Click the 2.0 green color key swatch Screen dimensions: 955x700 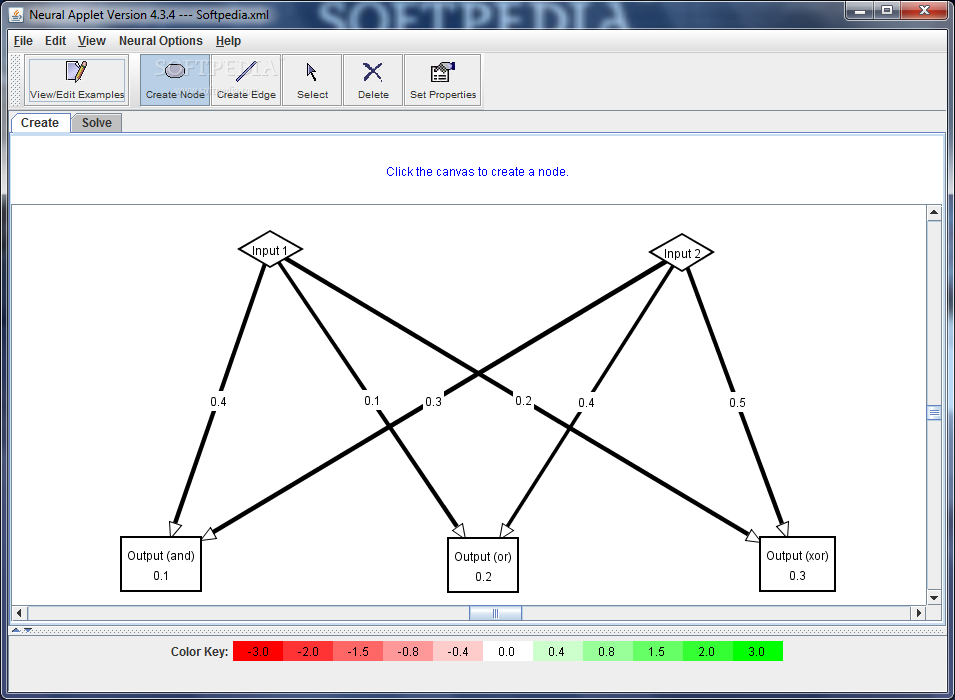(708, 651)
